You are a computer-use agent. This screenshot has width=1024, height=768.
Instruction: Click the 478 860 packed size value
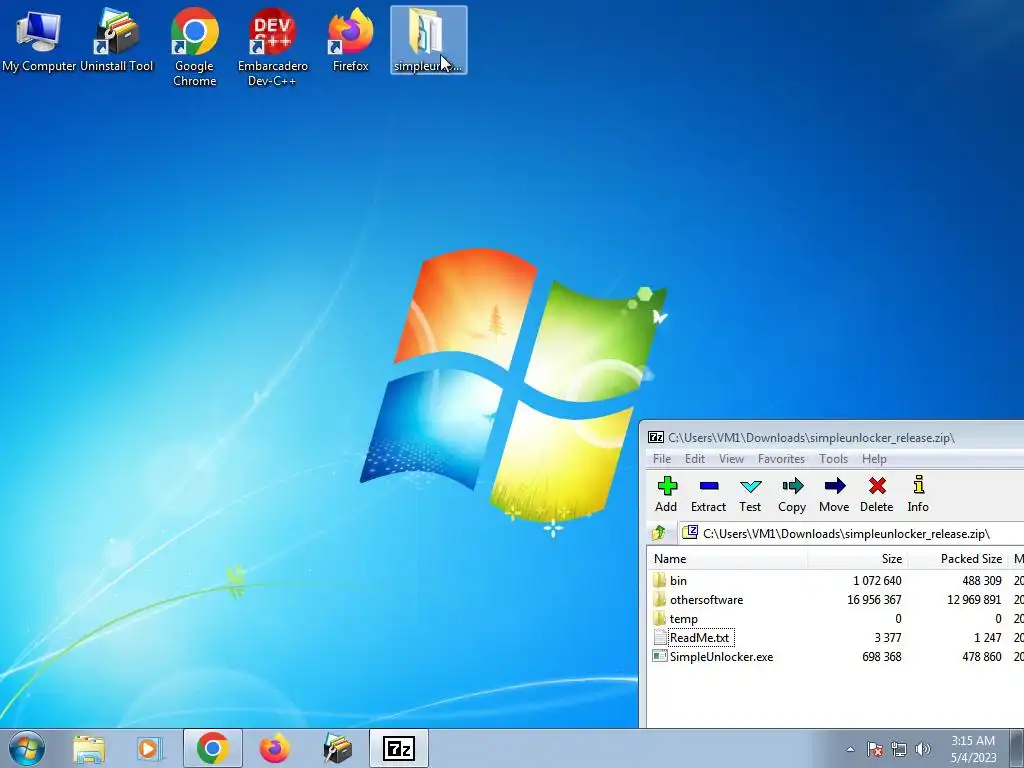point(982,657)
